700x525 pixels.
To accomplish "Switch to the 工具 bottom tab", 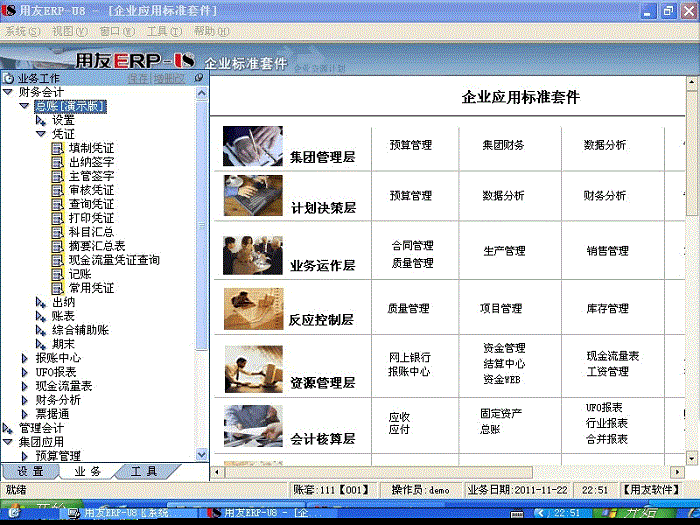I will tap(144, 471).
